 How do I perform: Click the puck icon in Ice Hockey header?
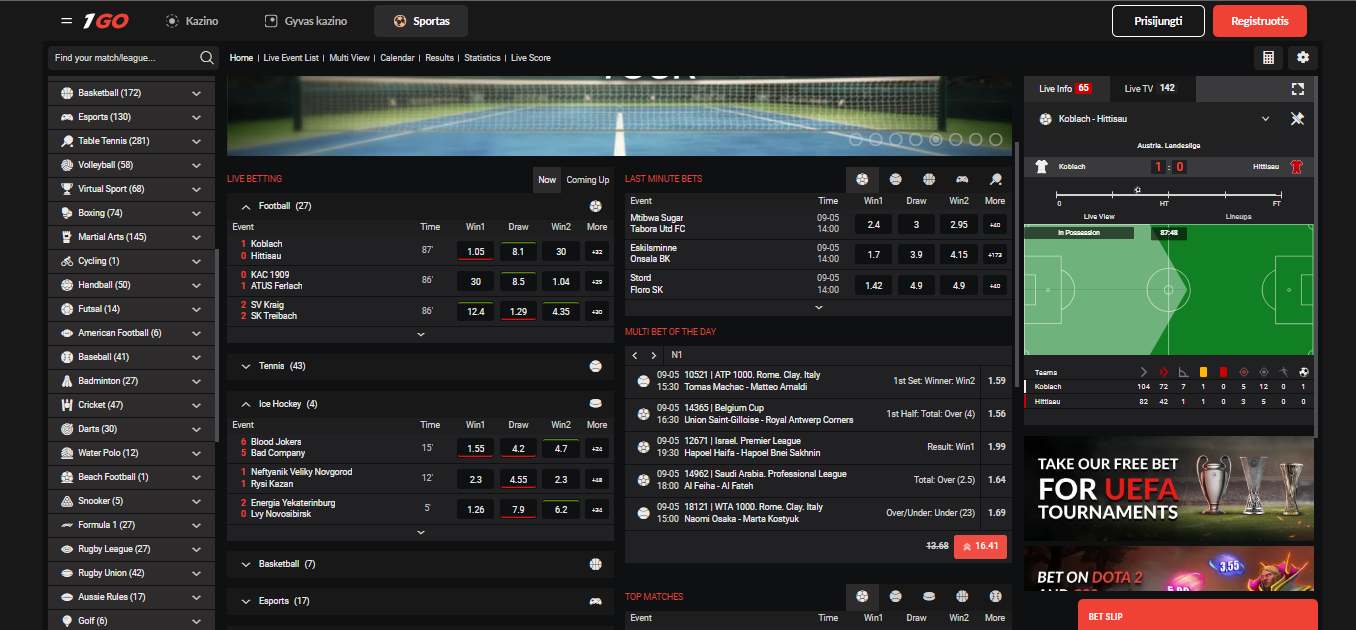click(596, 404)
